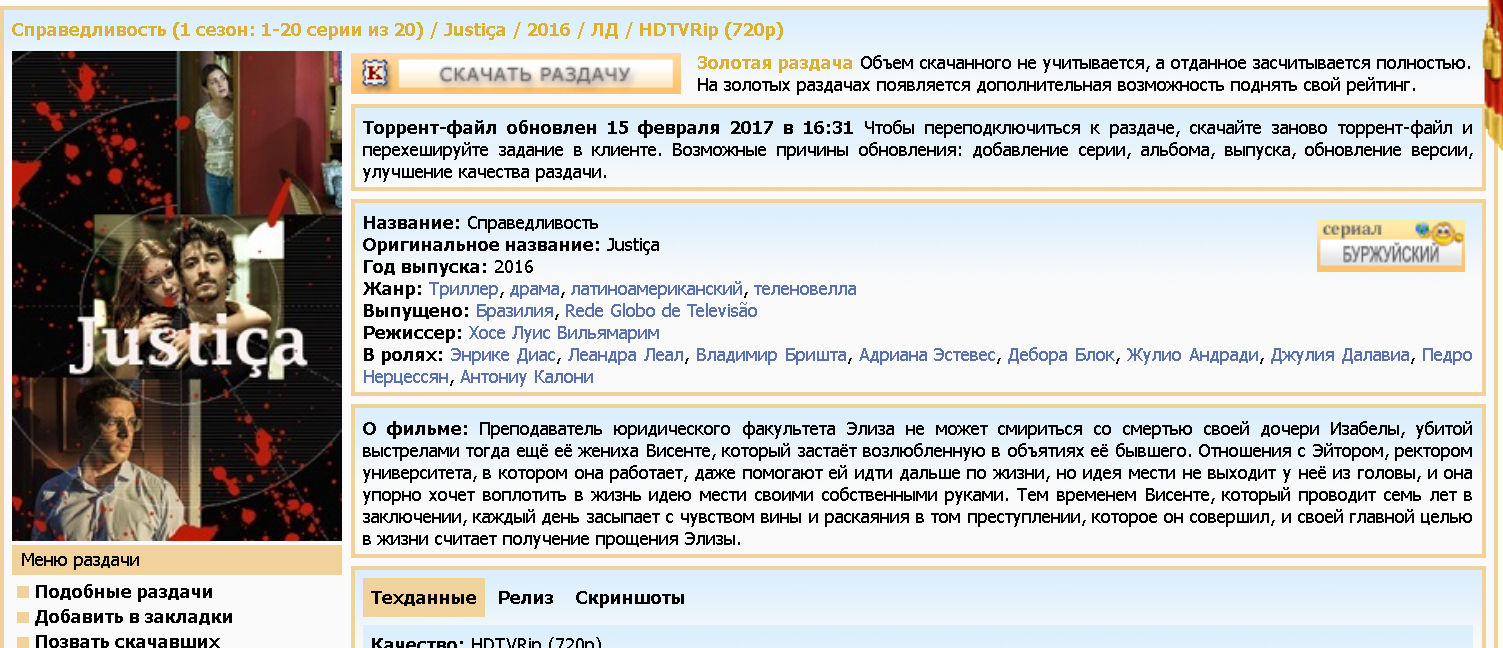The height and width of the screenshot is (648, 1503).
Task: Click the Золотая раздача label
Action: click(775, 63)
